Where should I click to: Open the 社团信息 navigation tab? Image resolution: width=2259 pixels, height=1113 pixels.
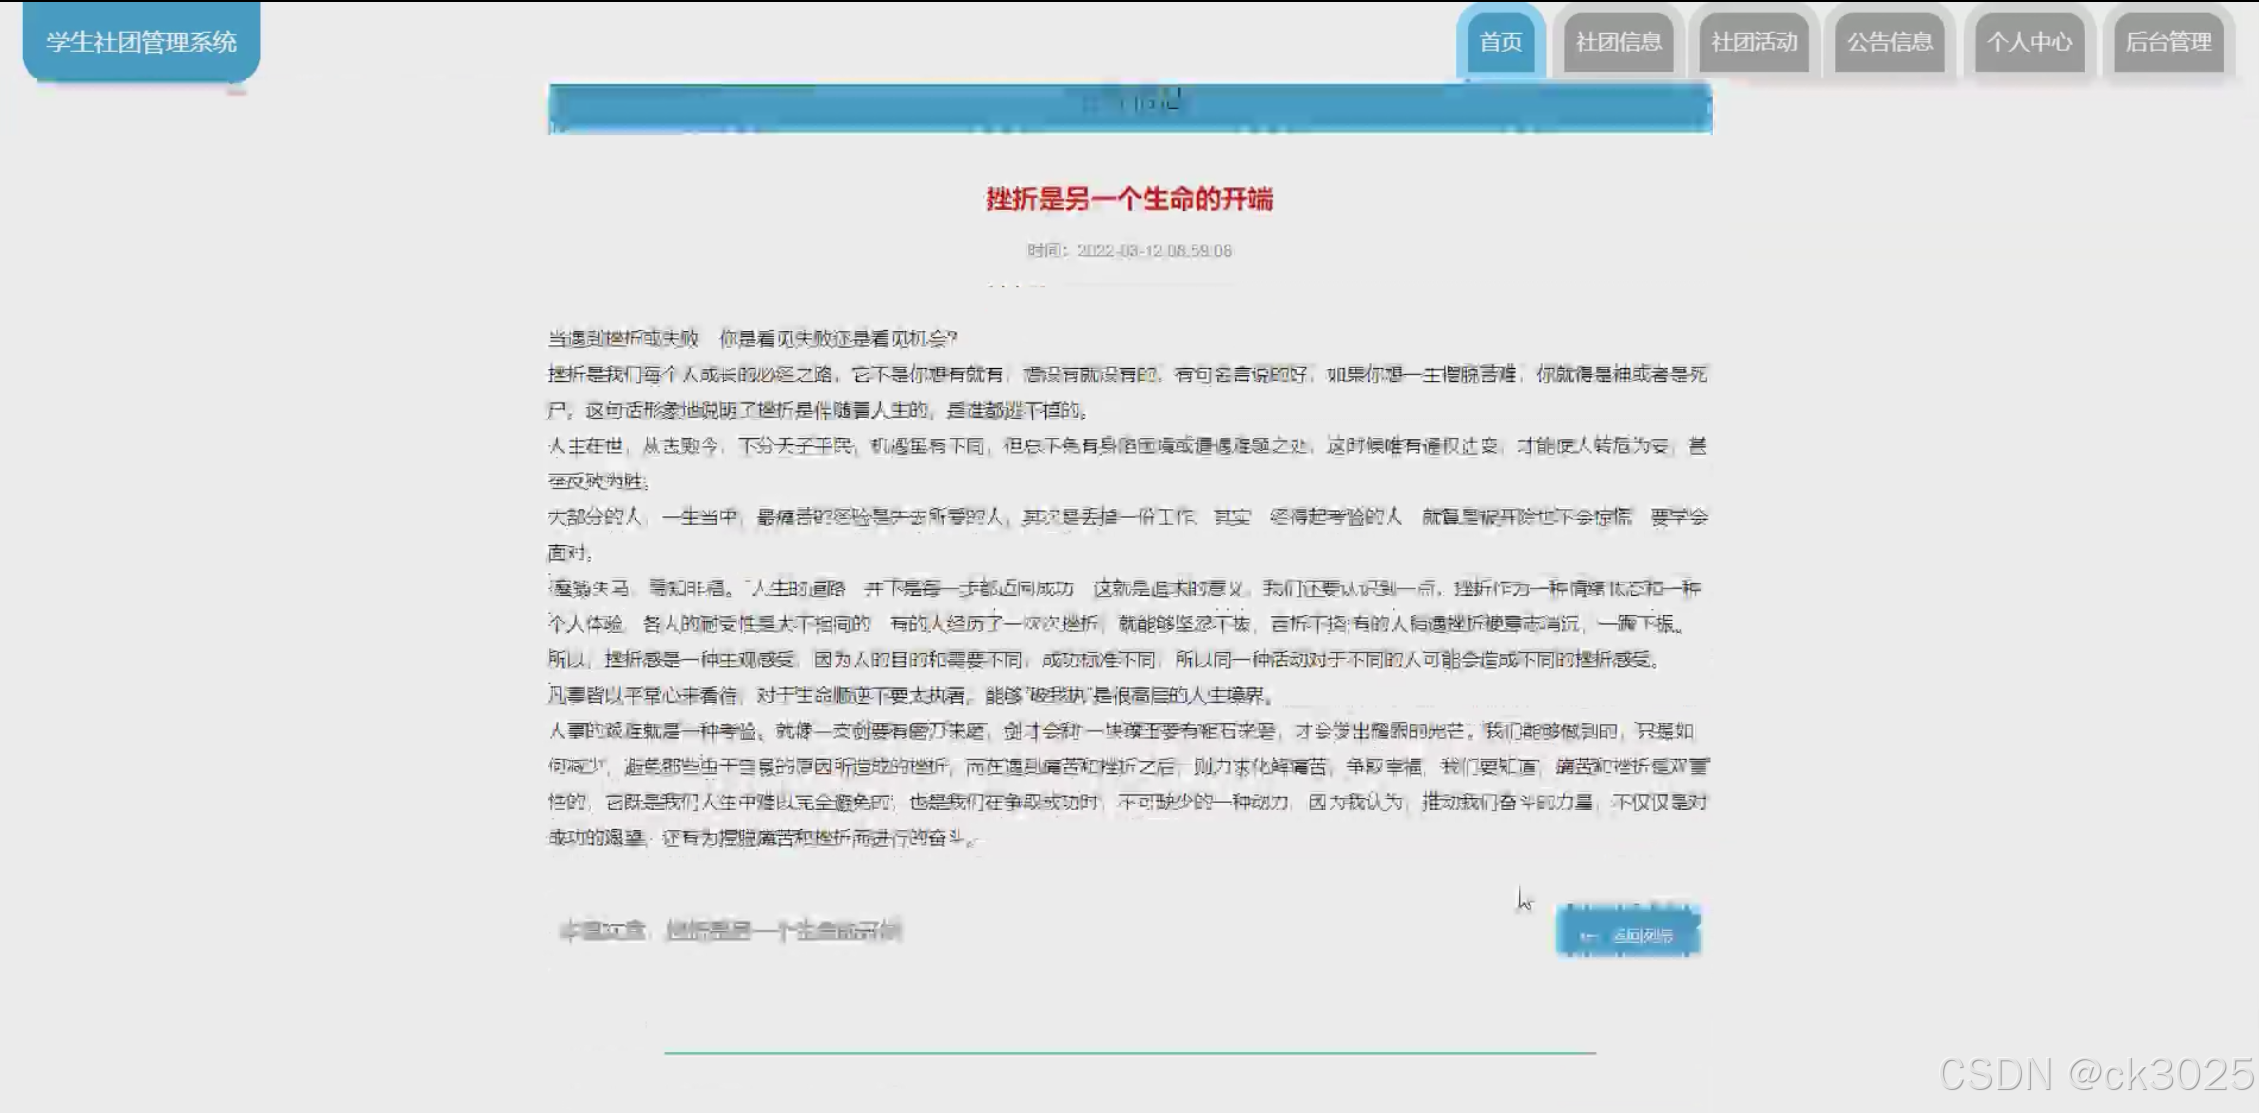[1618, 42]
